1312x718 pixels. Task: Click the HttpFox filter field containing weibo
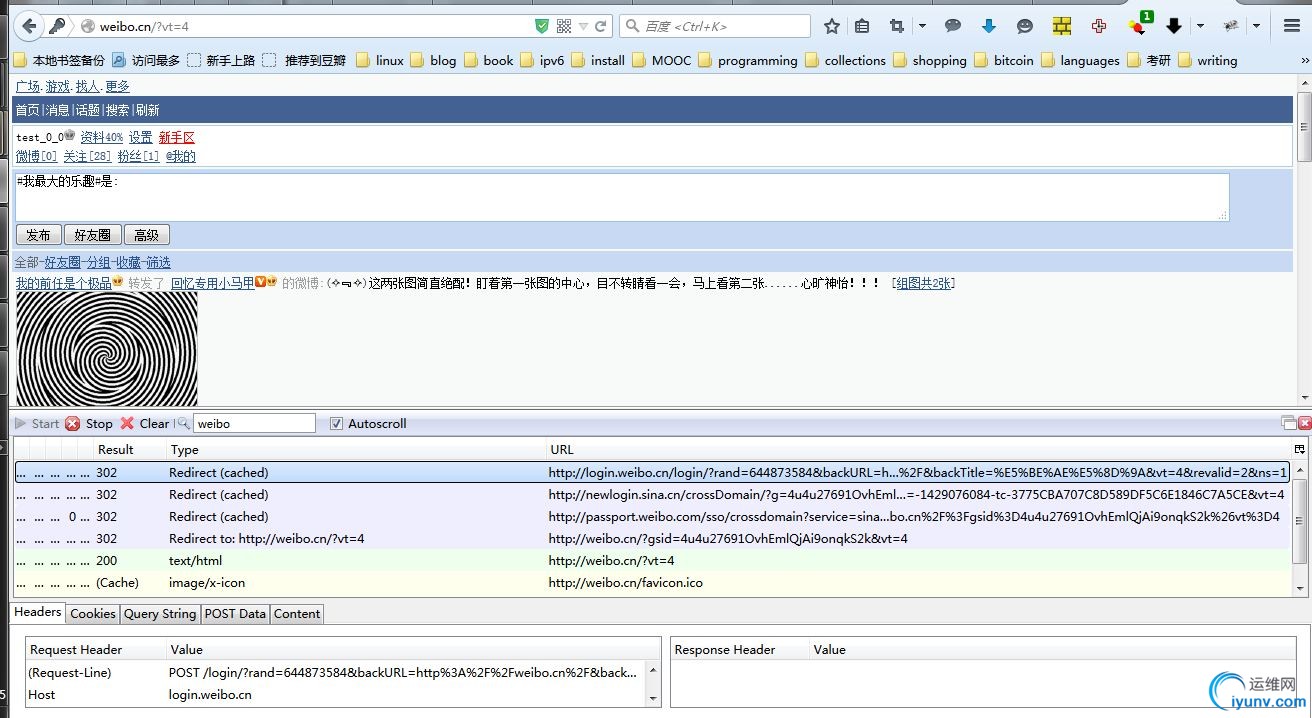point(254,424)
